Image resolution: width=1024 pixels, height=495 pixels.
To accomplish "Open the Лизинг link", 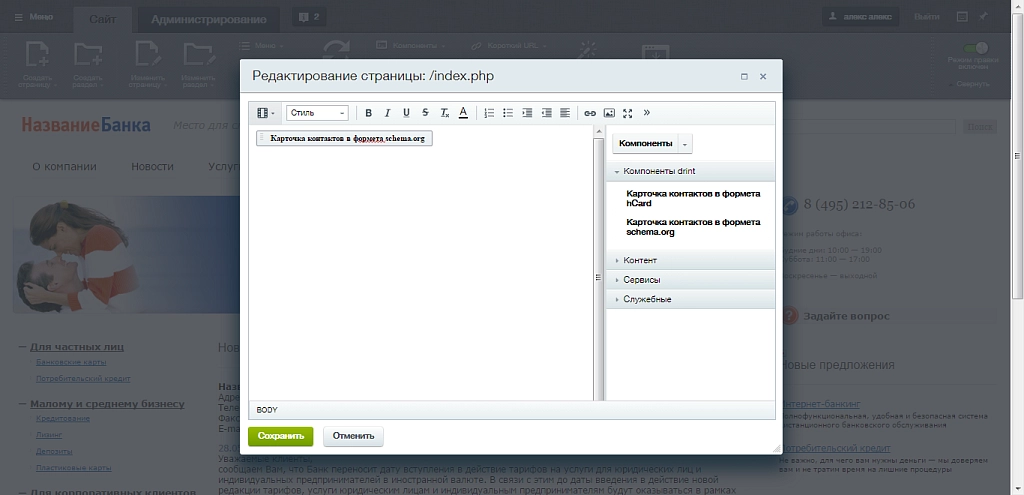I will 49,435.
